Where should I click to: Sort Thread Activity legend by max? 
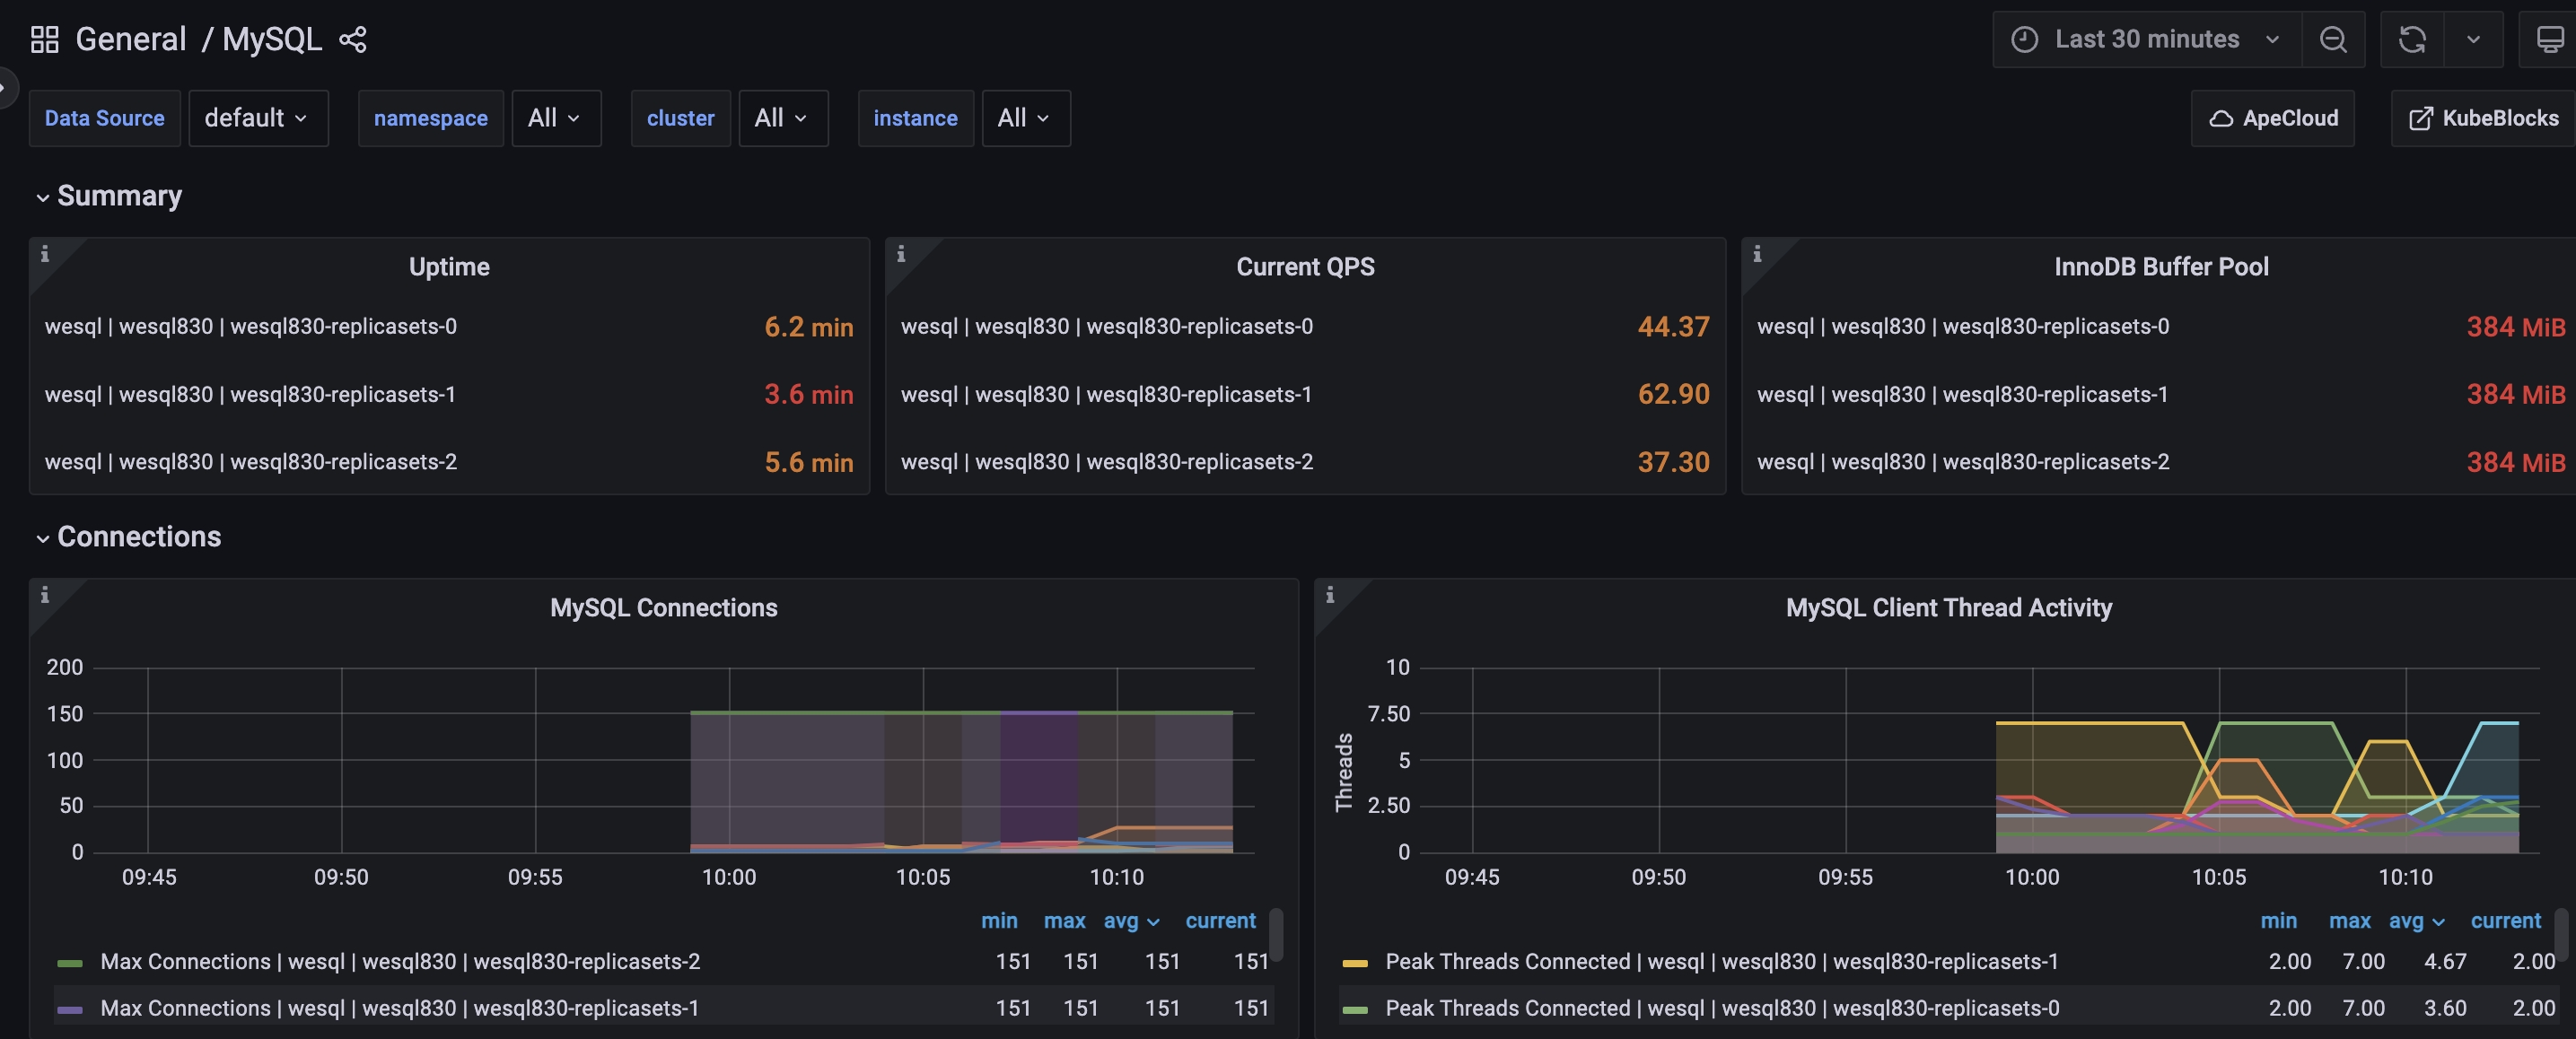[x=2349, y=921]
